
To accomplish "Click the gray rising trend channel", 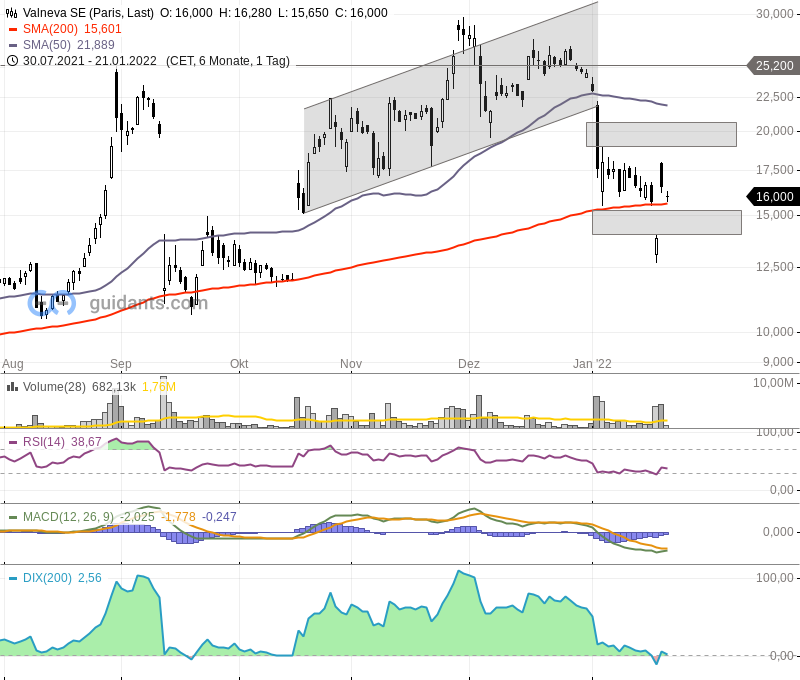I will (x=451, y=107).
